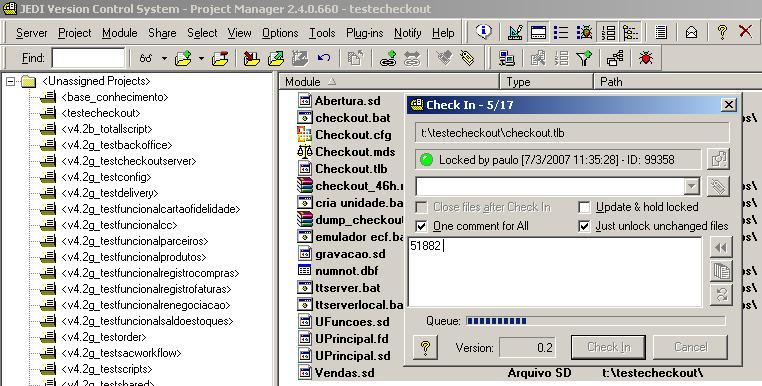Toggle the numbered tree view icon
762x386 pixels.
(607, 33)
